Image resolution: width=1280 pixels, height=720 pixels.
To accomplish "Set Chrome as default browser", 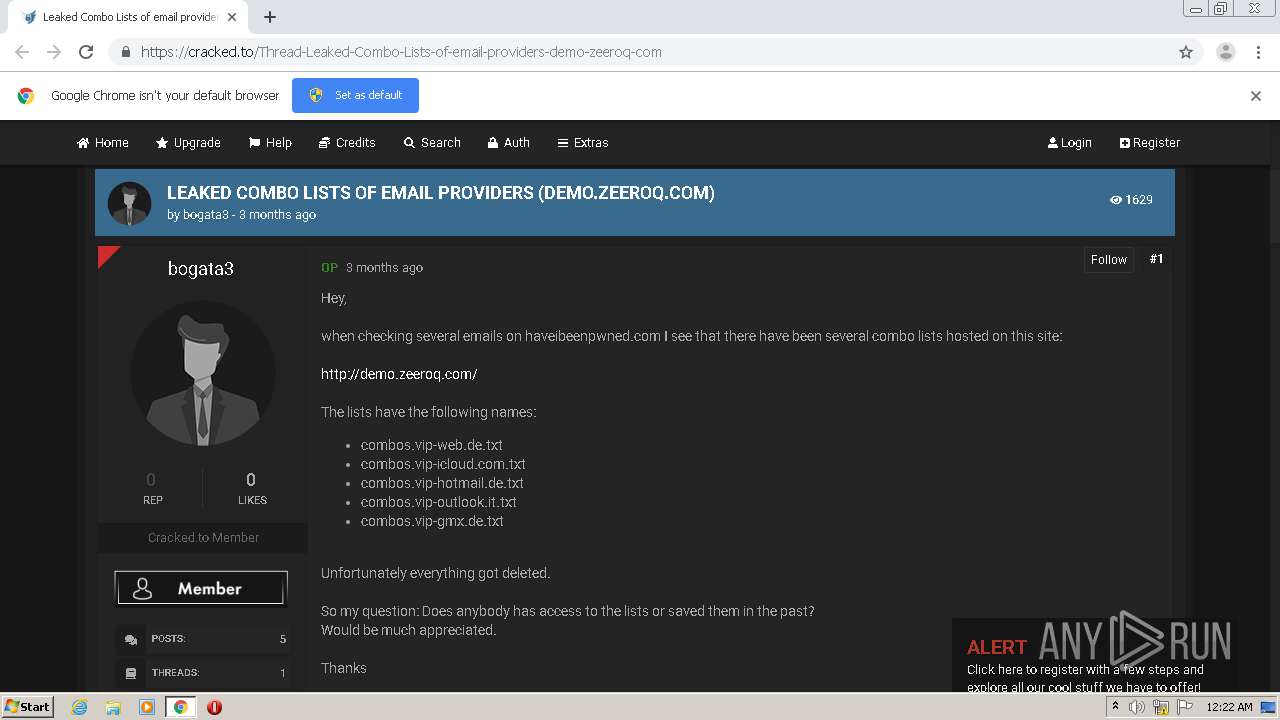I will [355, 95].
